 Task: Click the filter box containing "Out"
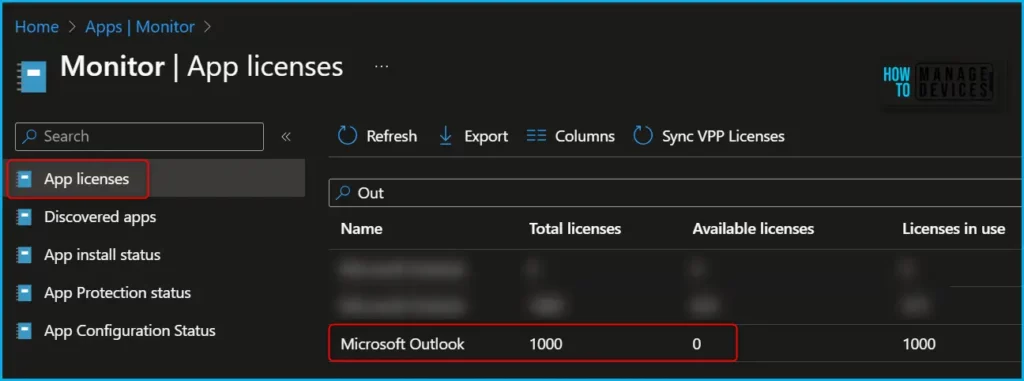click(676, 193)
